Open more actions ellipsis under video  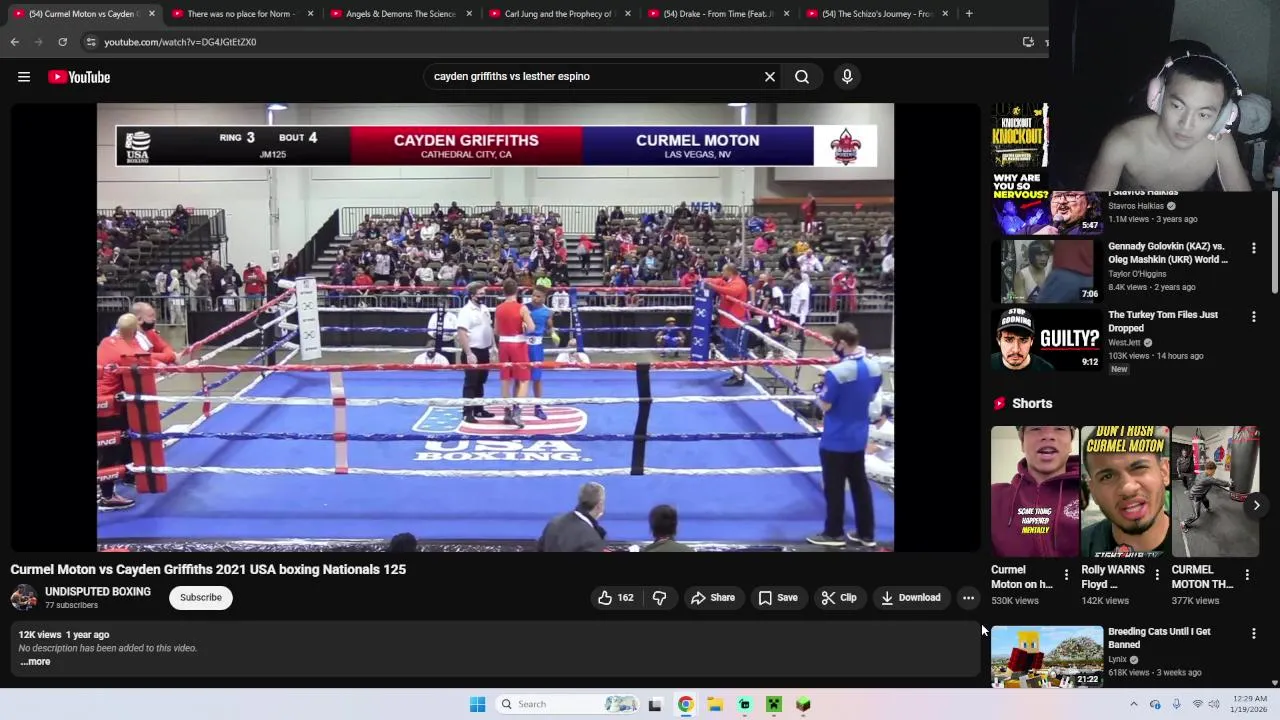click(968, 598)
